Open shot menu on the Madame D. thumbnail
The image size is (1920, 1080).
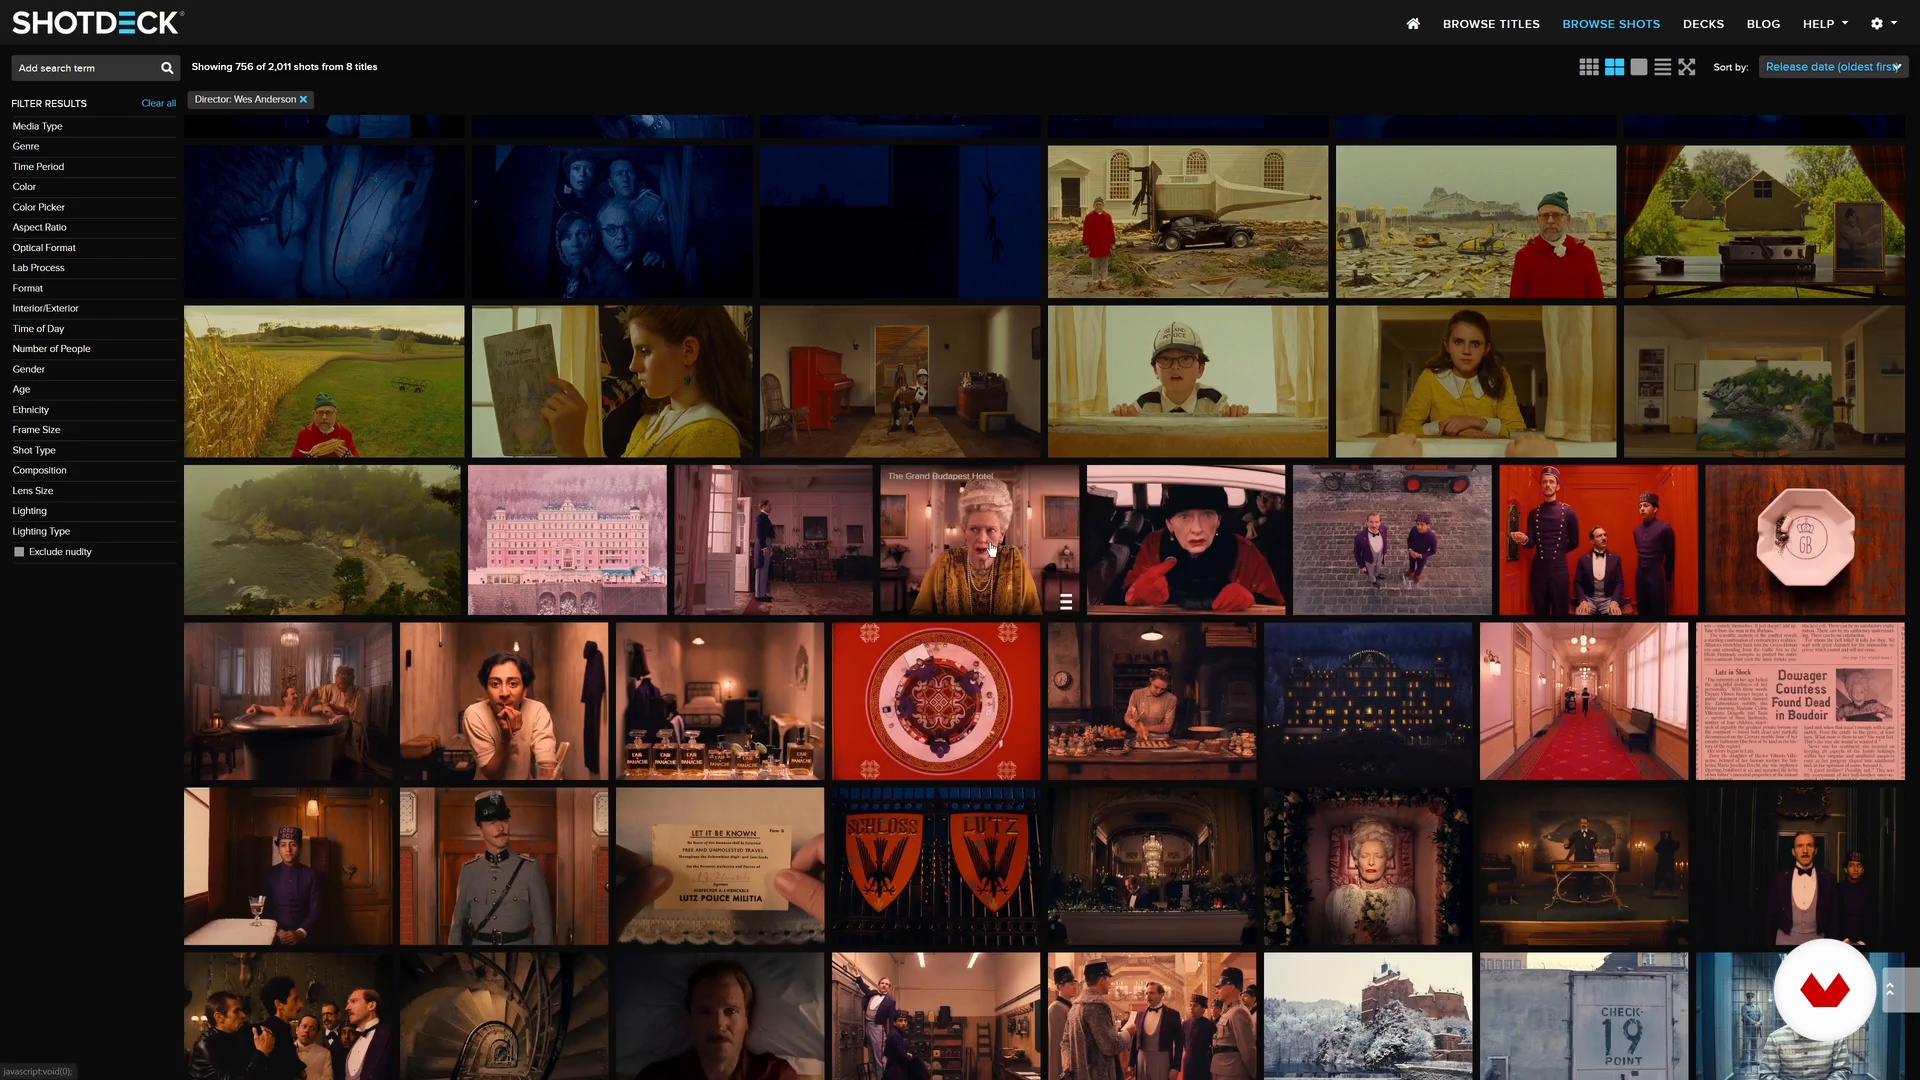1066,602
